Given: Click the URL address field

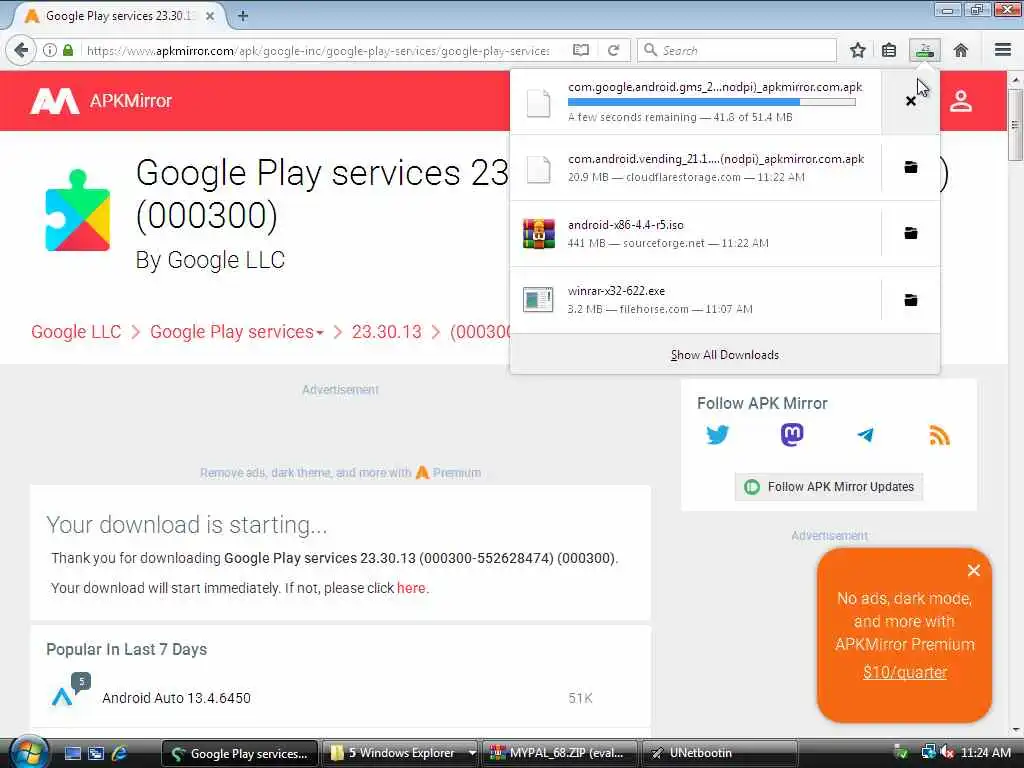Looking at the screenshot, I should 318,50.
